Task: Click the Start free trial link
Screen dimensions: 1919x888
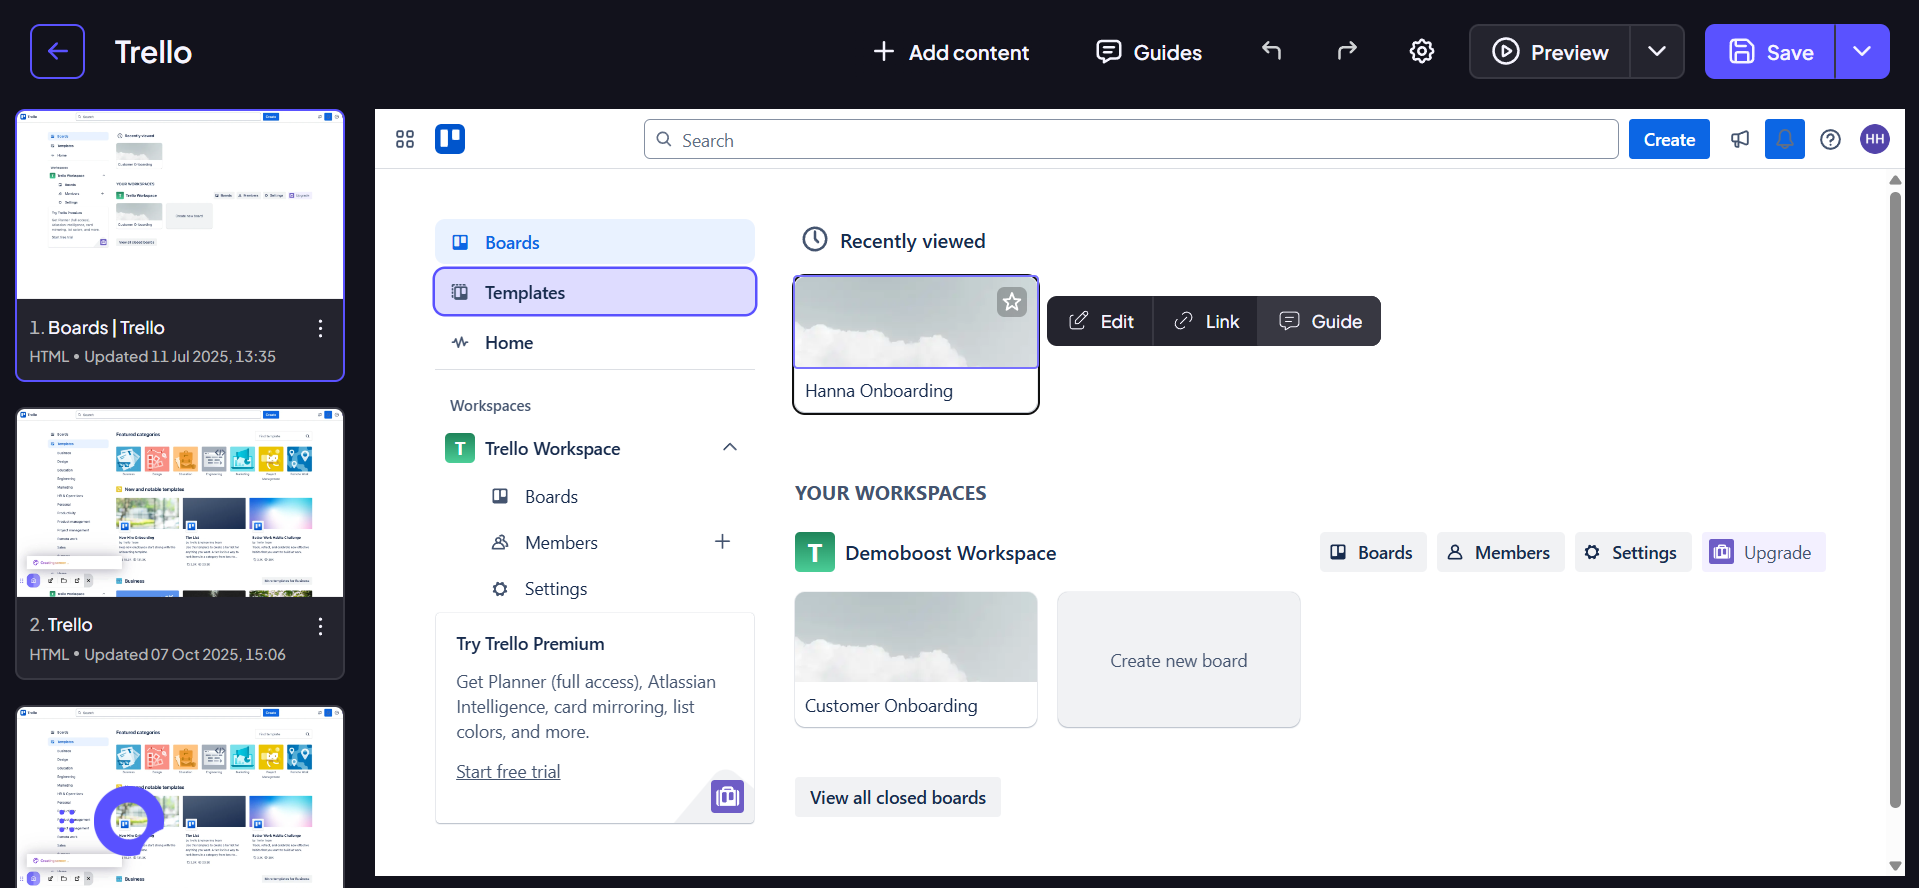Action: 508,771
